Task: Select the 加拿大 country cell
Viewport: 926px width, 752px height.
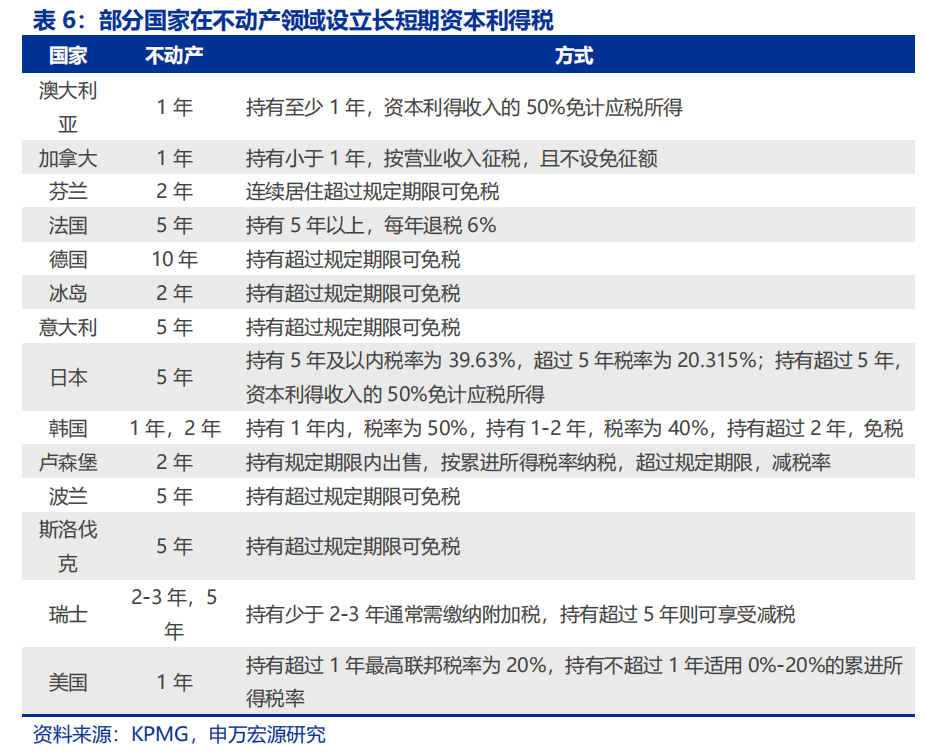Action: (x=68, y=158)
